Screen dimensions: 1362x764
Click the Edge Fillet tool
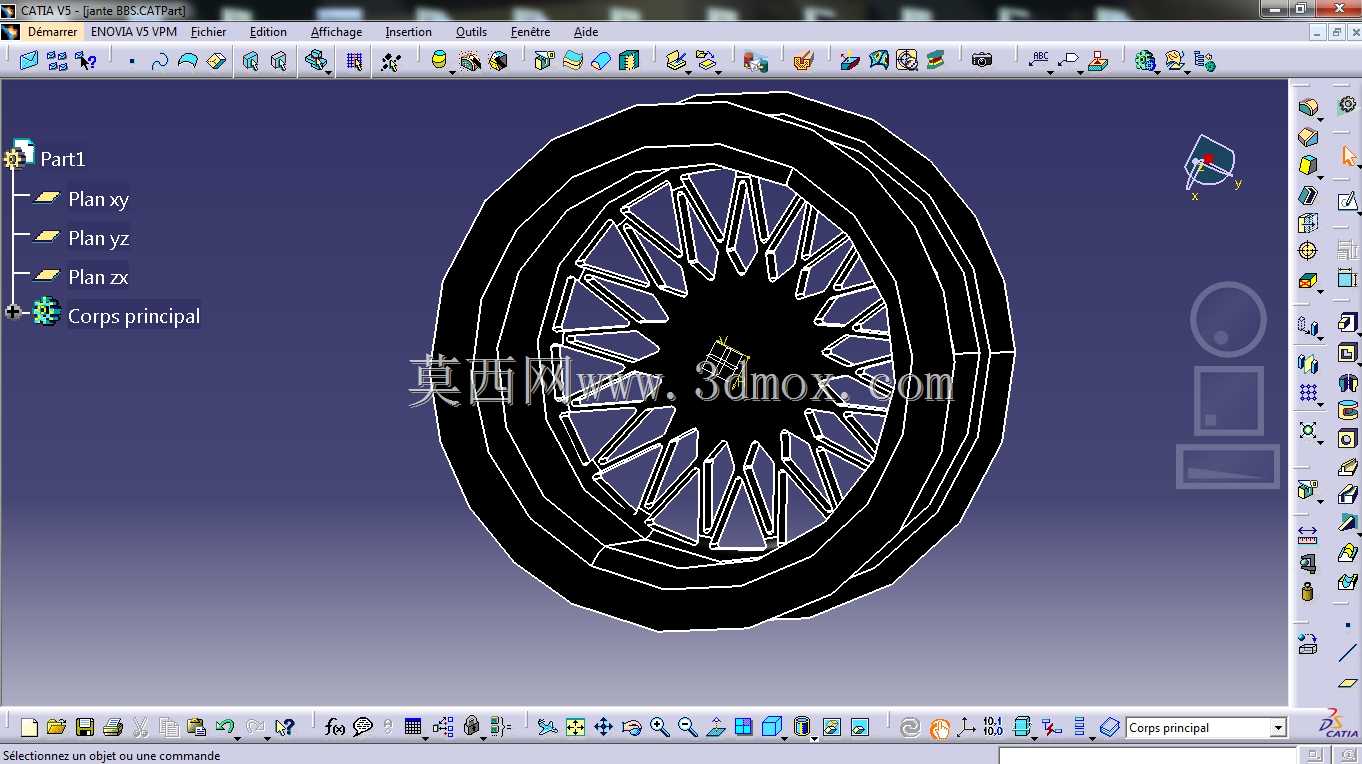pos(1307,107)
